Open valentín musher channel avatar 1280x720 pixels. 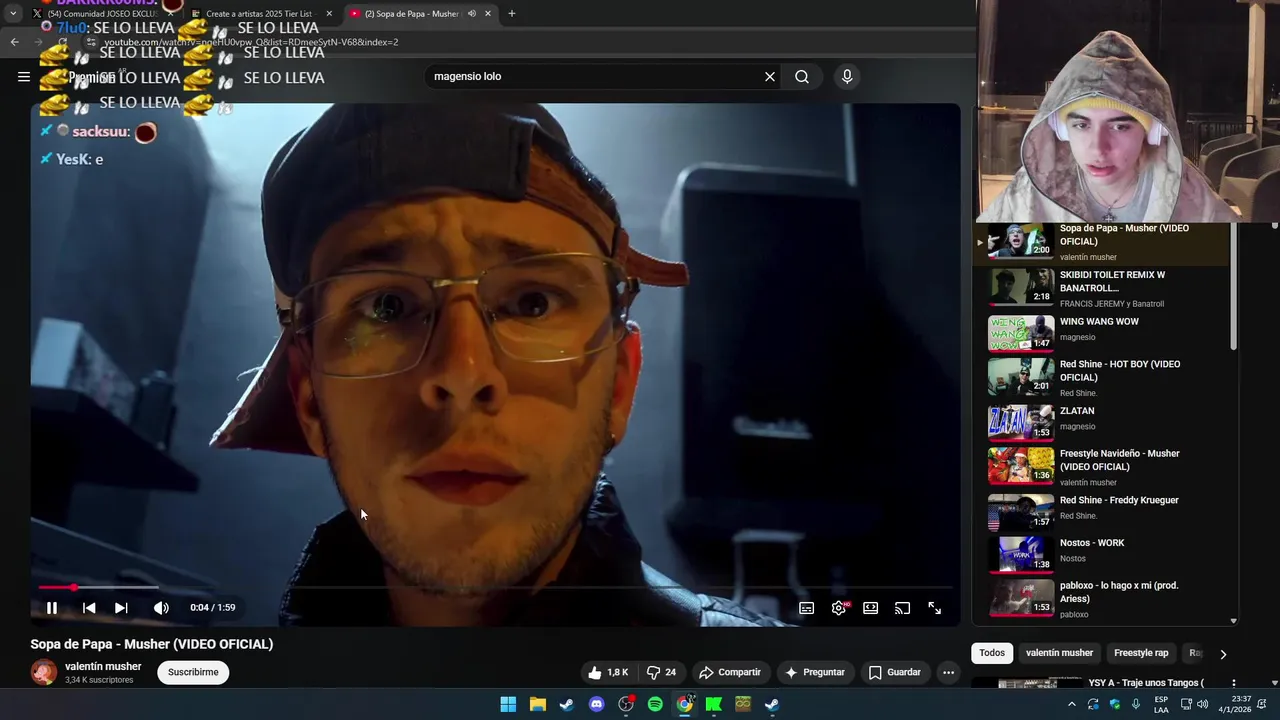click(44, 672)
